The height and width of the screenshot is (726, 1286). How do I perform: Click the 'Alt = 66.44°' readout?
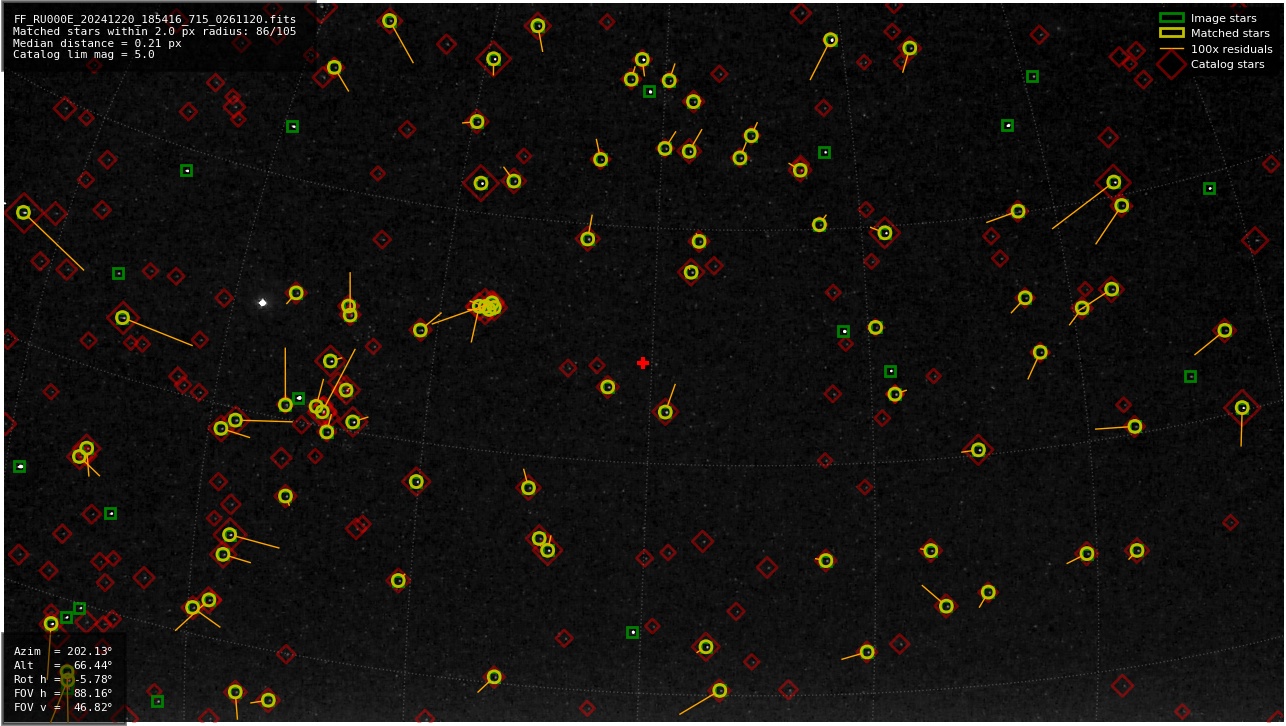pyautogui.click(x=63, y=665)
